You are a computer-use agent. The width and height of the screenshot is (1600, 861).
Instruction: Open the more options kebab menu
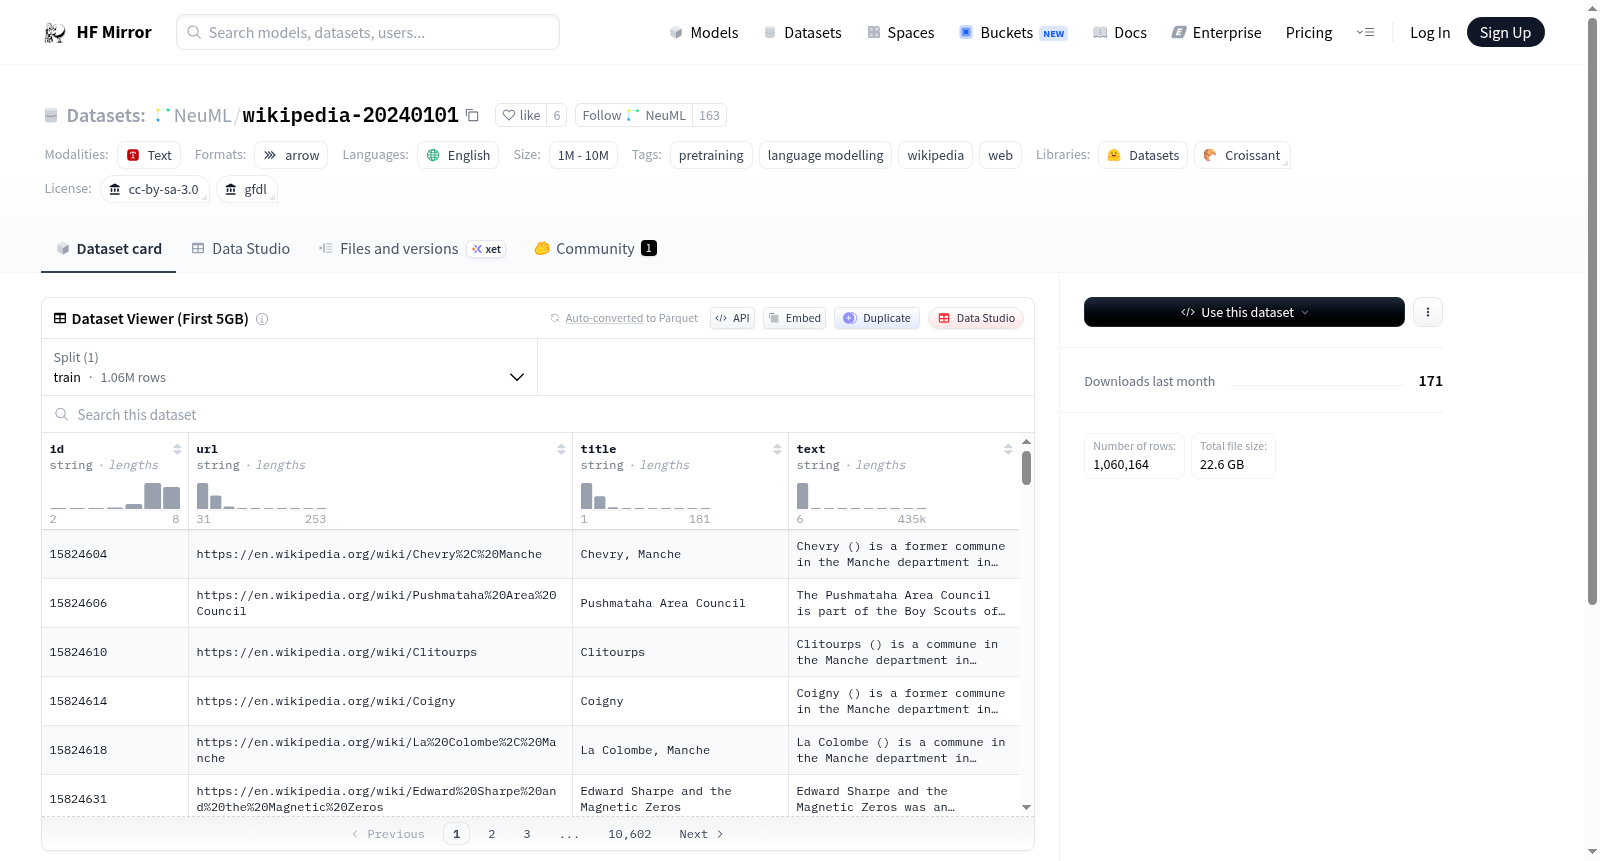[x=1428, y=312]
